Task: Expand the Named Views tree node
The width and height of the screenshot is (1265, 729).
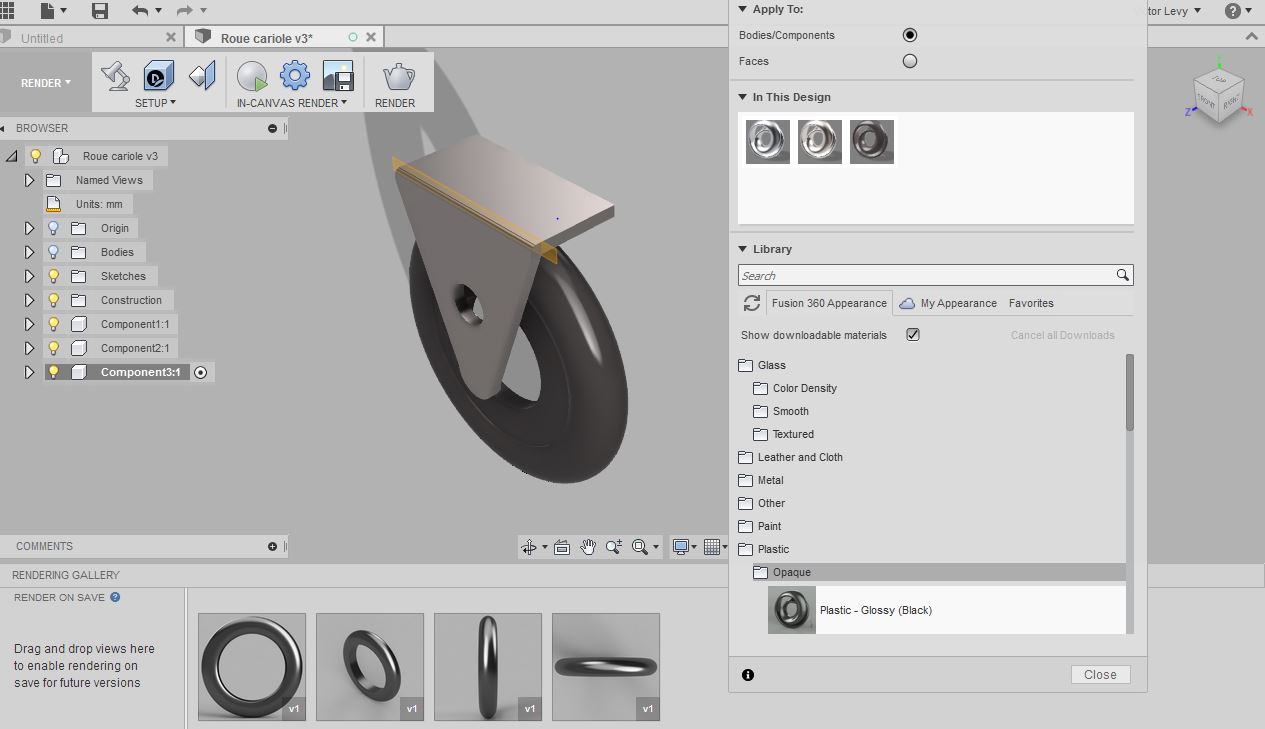Action: click(x=30, y=180)
